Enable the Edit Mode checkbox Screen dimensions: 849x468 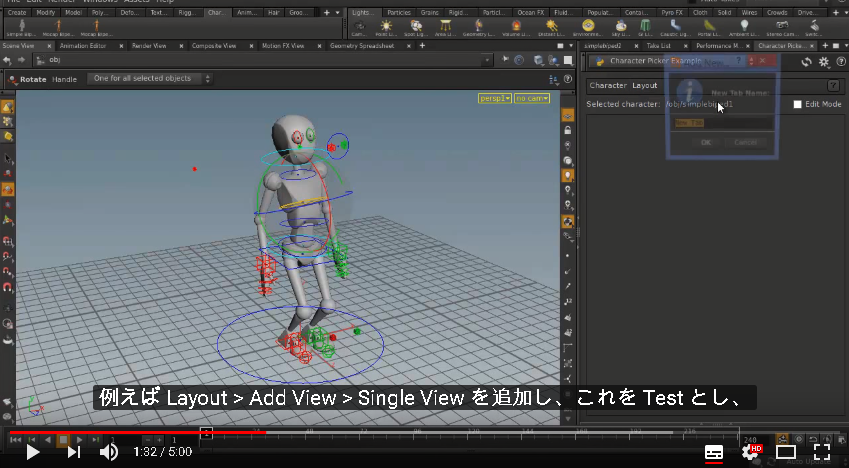797,104
